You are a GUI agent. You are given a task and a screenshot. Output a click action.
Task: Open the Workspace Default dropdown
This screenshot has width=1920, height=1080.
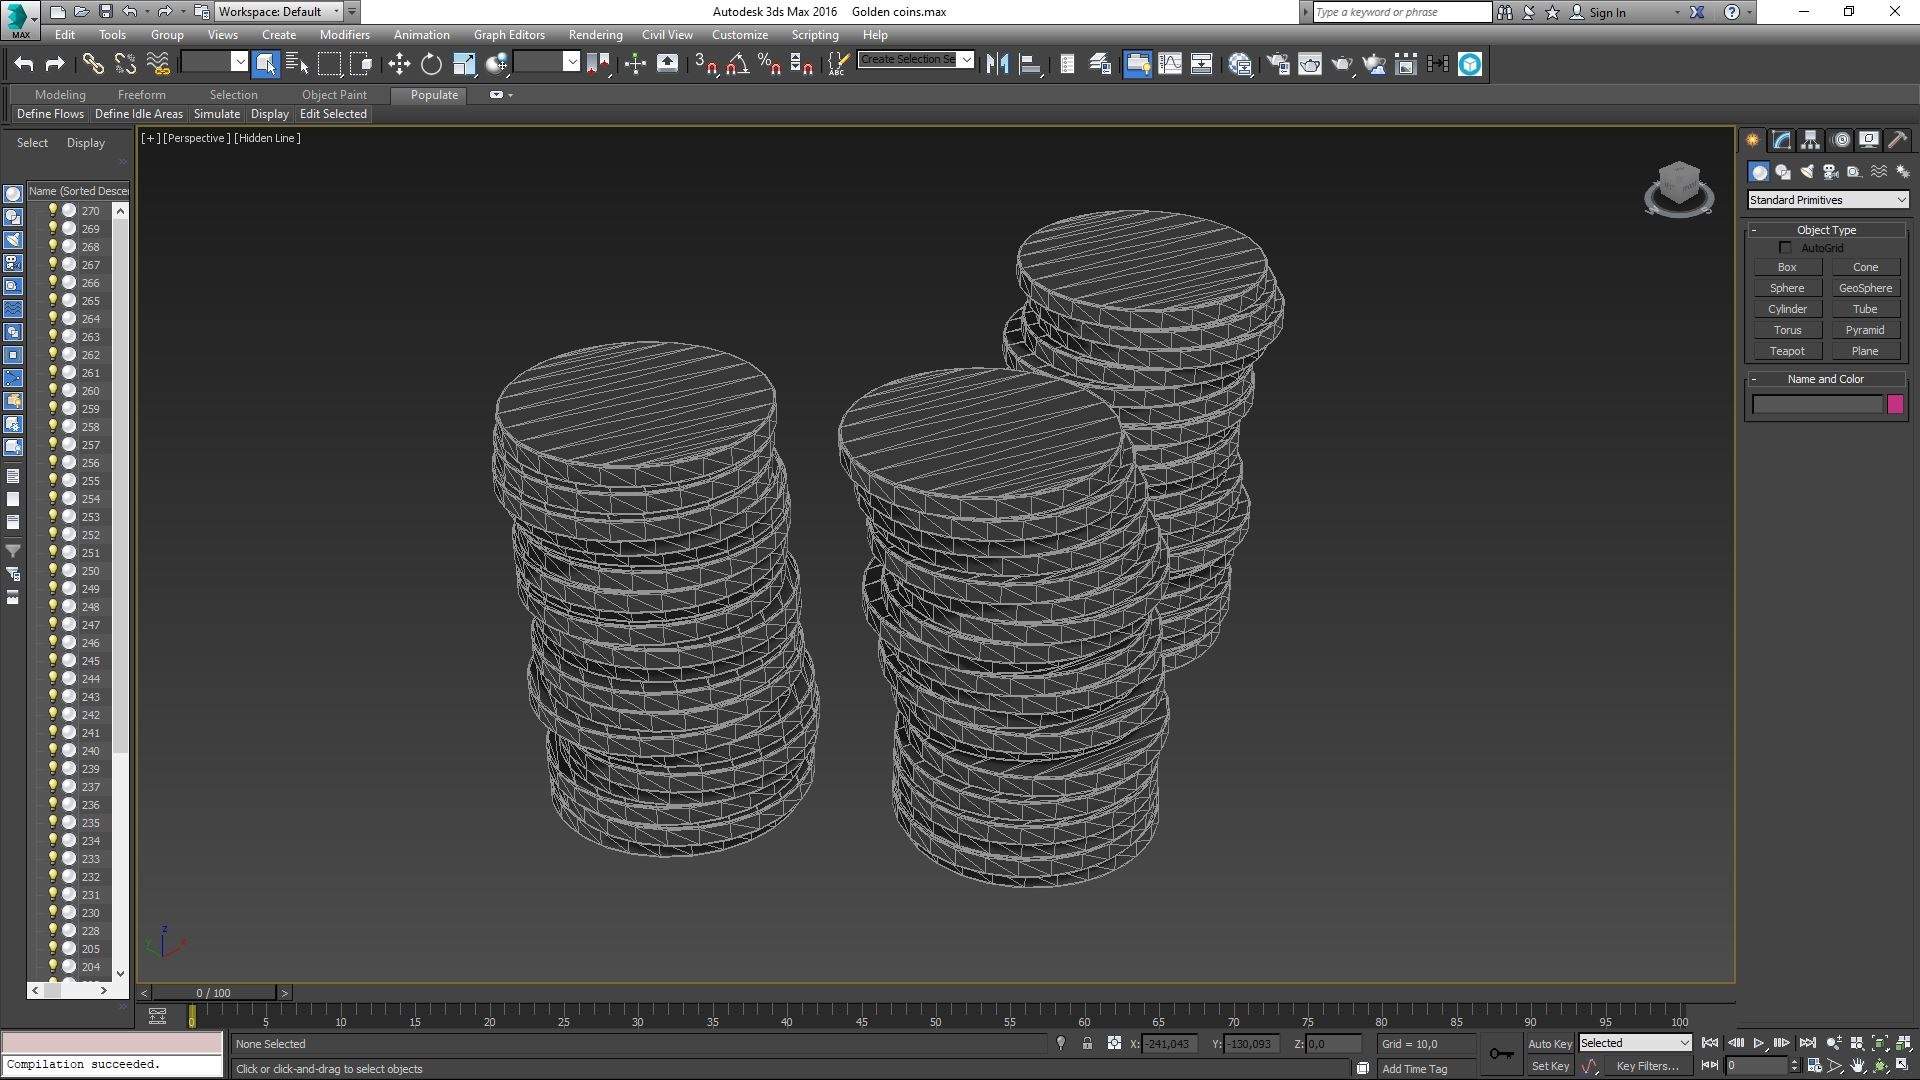pyautogui.click(x=279, y=12)
